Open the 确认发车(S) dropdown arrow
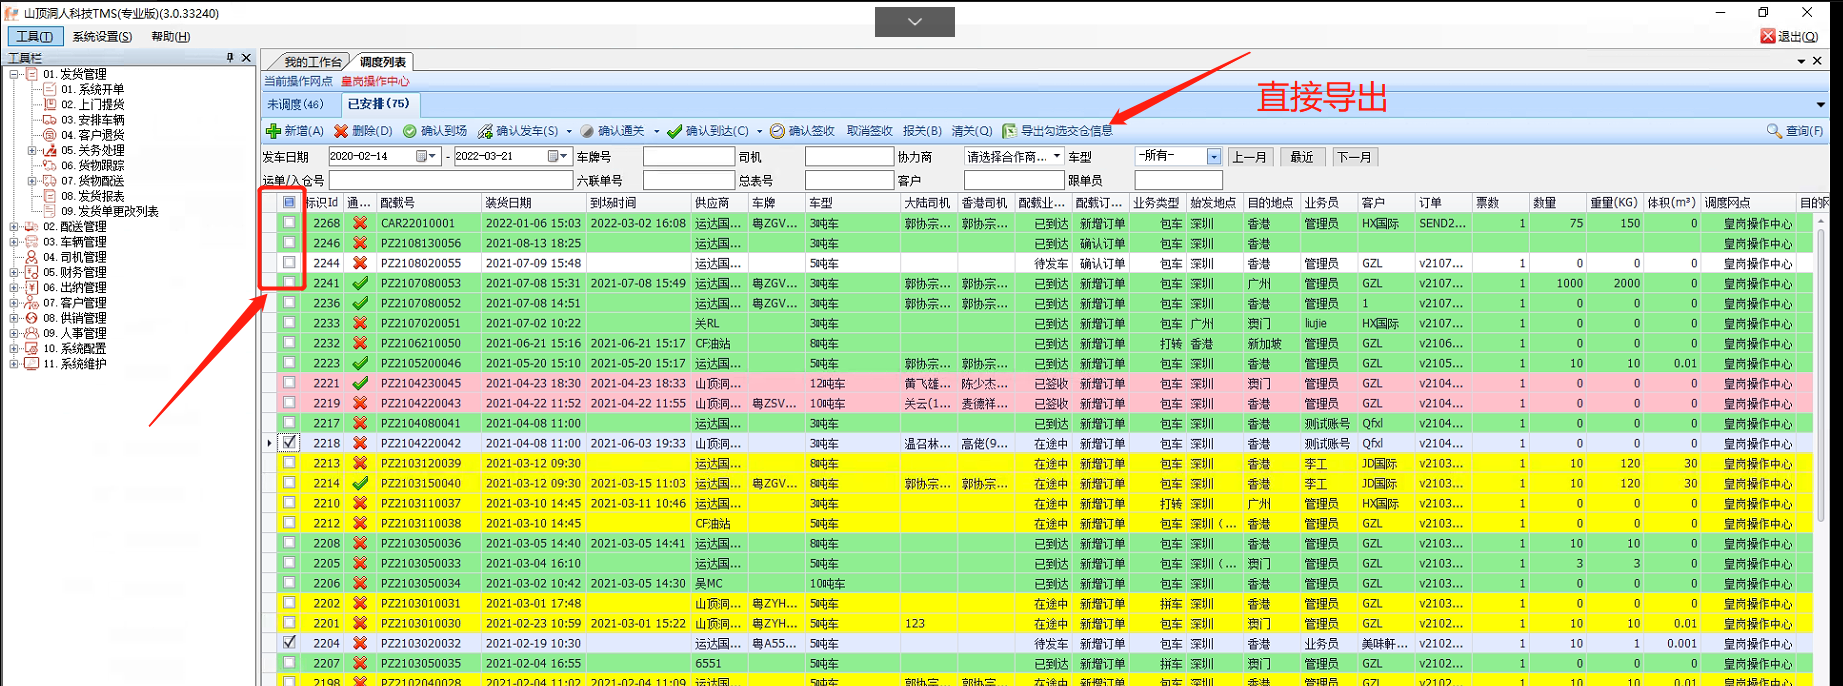This screenshot has width=1843, height=686. coord(569,131)
